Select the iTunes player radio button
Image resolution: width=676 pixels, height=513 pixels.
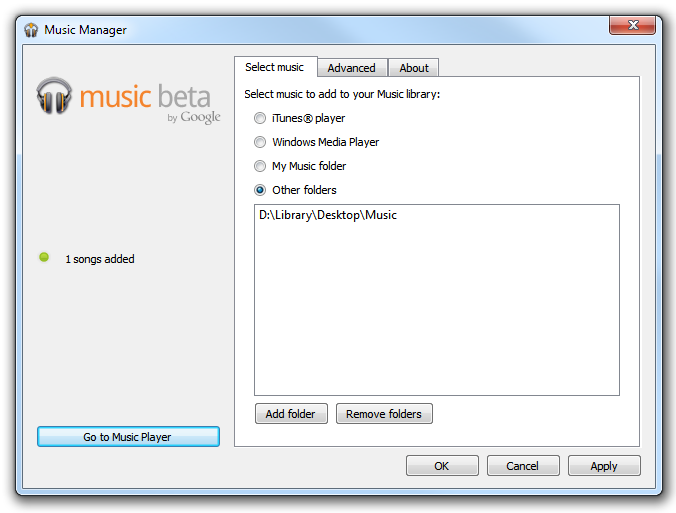point(260,118)
